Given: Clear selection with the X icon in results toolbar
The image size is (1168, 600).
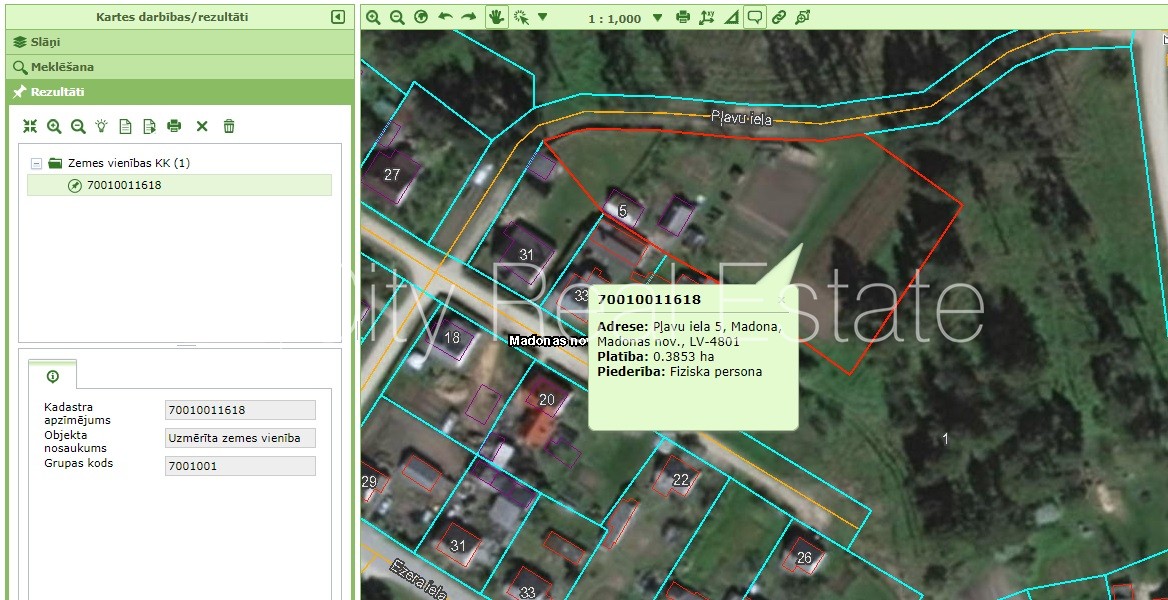Looking at the screenshot, I should [x=202, y=126].
